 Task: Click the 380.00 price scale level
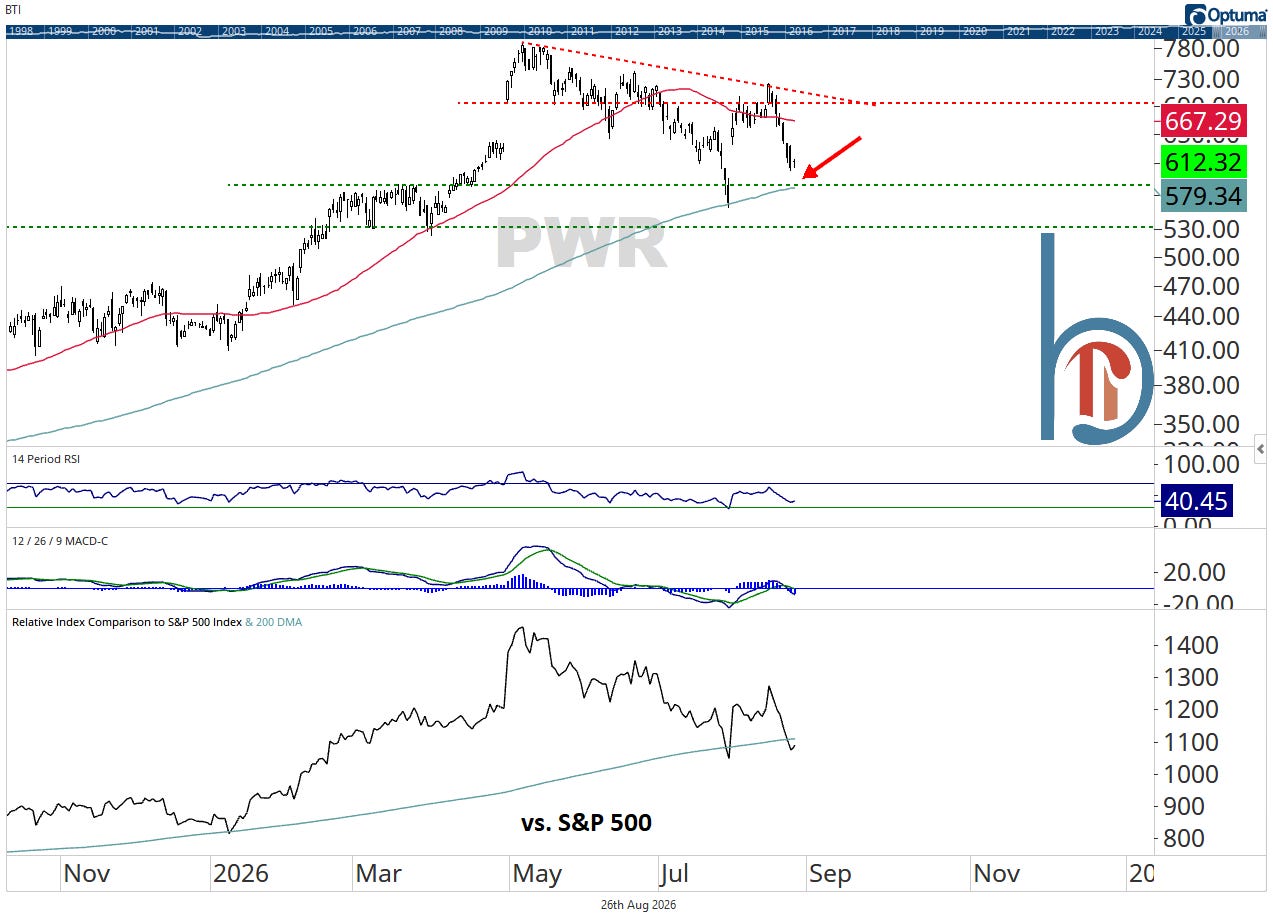point(1200,385)
